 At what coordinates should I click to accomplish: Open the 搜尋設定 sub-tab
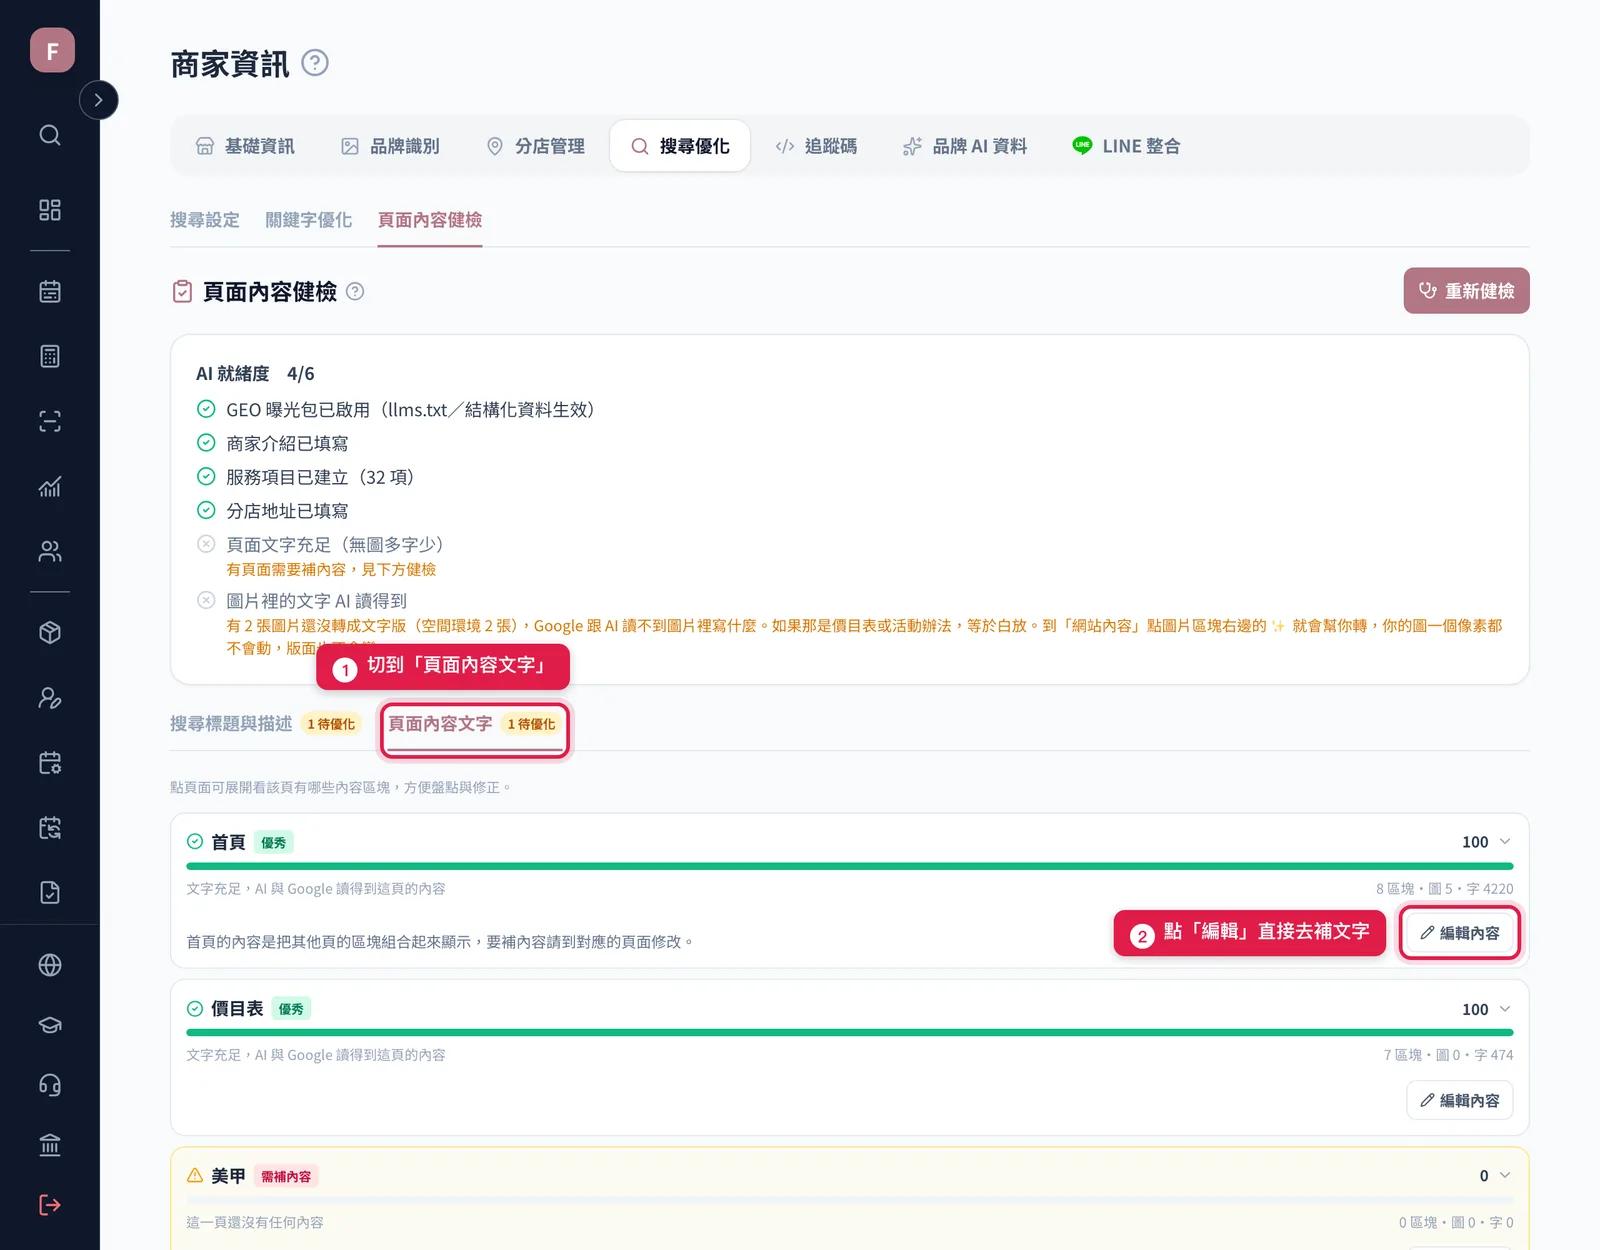pos(205,220)
